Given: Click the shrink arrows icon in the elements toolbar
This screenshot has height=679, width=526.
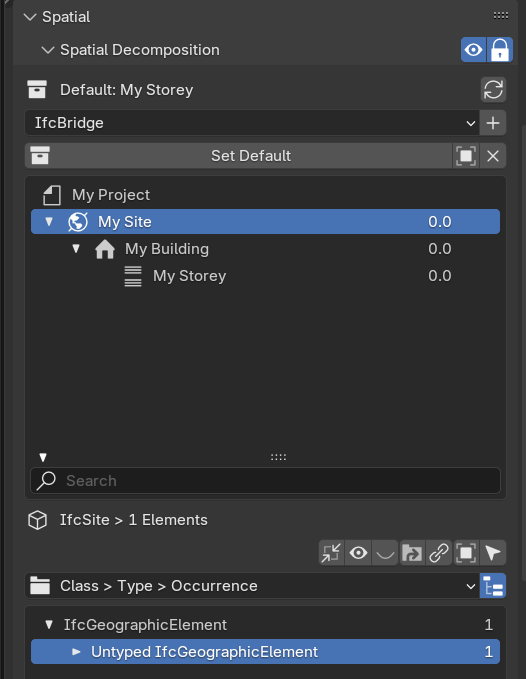Looking at the screenshot, I should 332,553.
